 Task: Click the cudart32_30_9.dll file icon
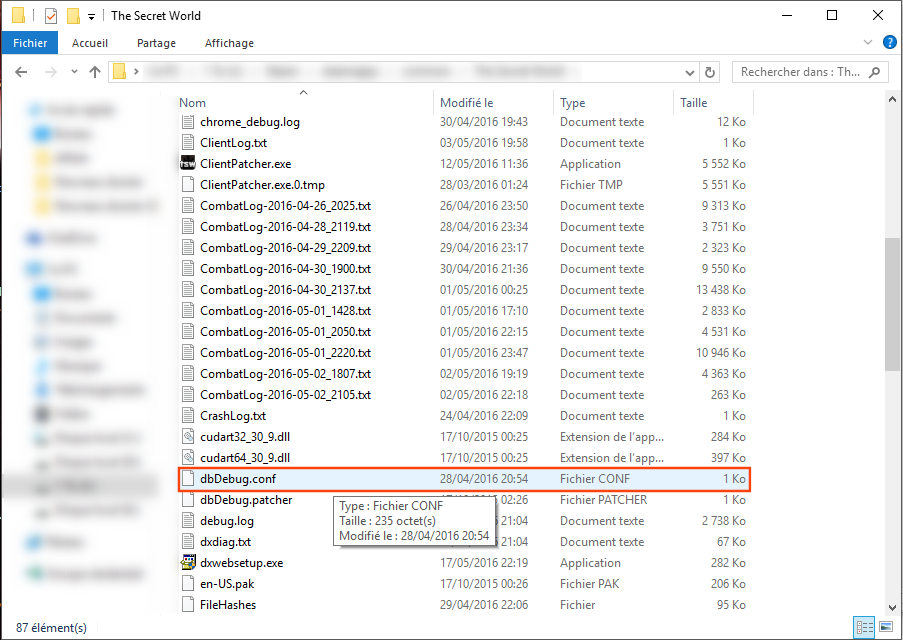coord(188,437)
